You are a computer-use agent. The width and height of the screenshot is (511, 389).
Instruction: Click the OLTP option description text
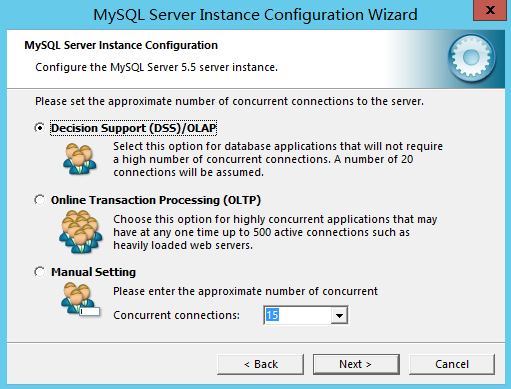pyautogui.click(x=275, y=232)
